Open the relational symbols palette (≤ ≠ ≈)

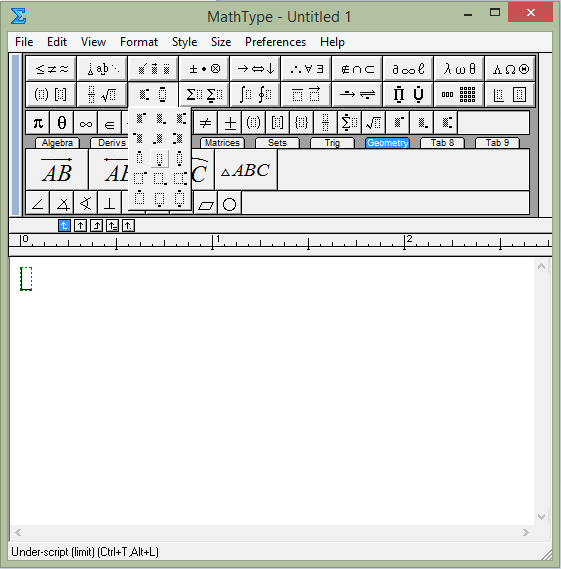click(x=51, y=69)
